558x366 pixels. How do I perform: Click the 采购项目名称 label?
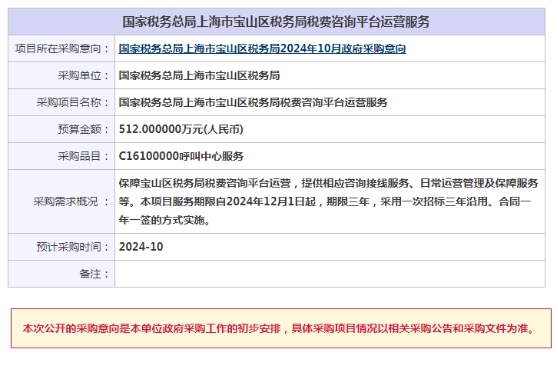click(72, 103)
